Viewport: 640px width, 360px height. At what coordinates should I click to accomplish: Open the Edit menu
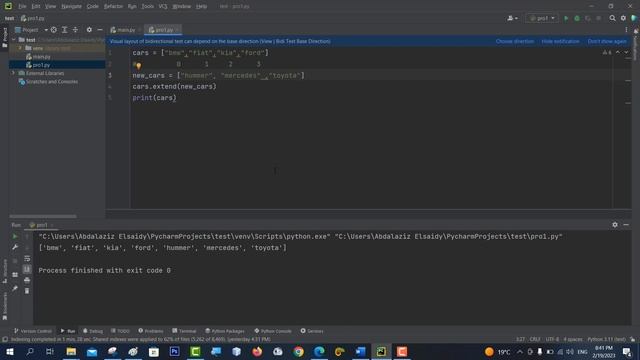[x=36, y=7]
